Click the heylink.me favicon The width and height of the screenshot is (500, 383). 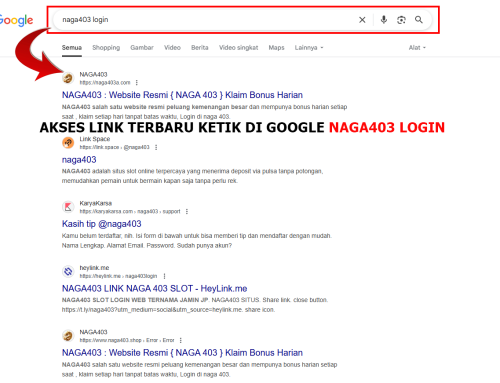(x=68, y=271)
